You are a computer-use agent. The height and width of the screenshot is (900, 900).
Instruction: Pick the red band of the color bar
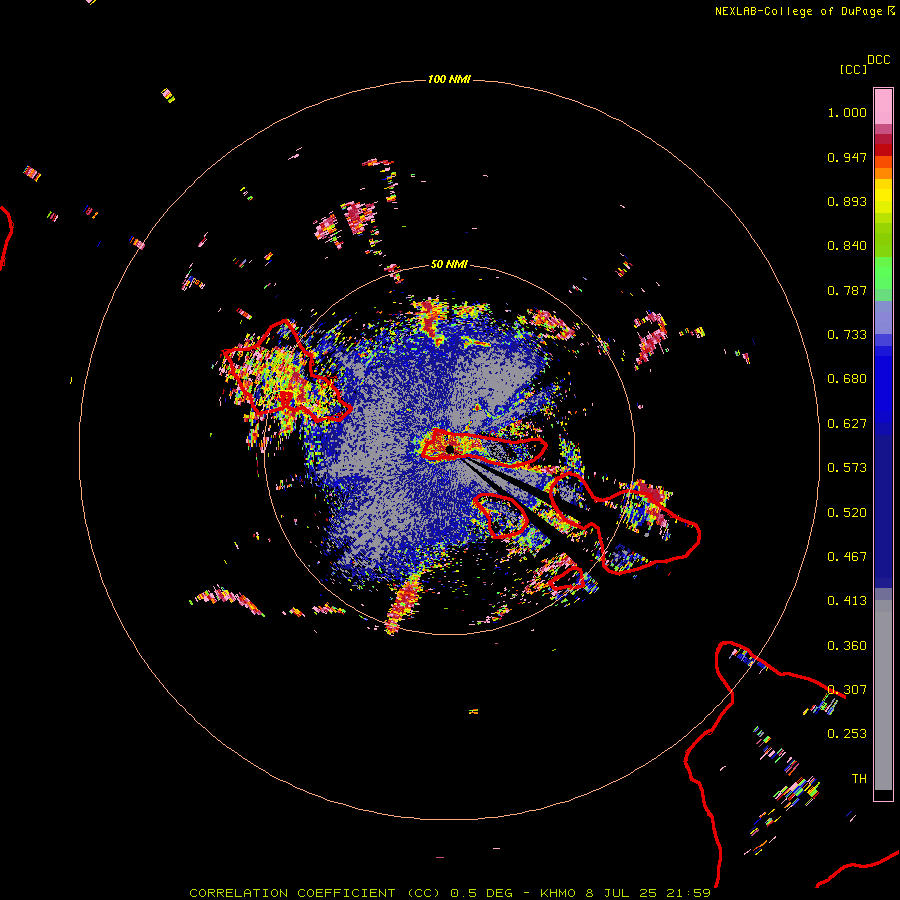tap(883, 150)
